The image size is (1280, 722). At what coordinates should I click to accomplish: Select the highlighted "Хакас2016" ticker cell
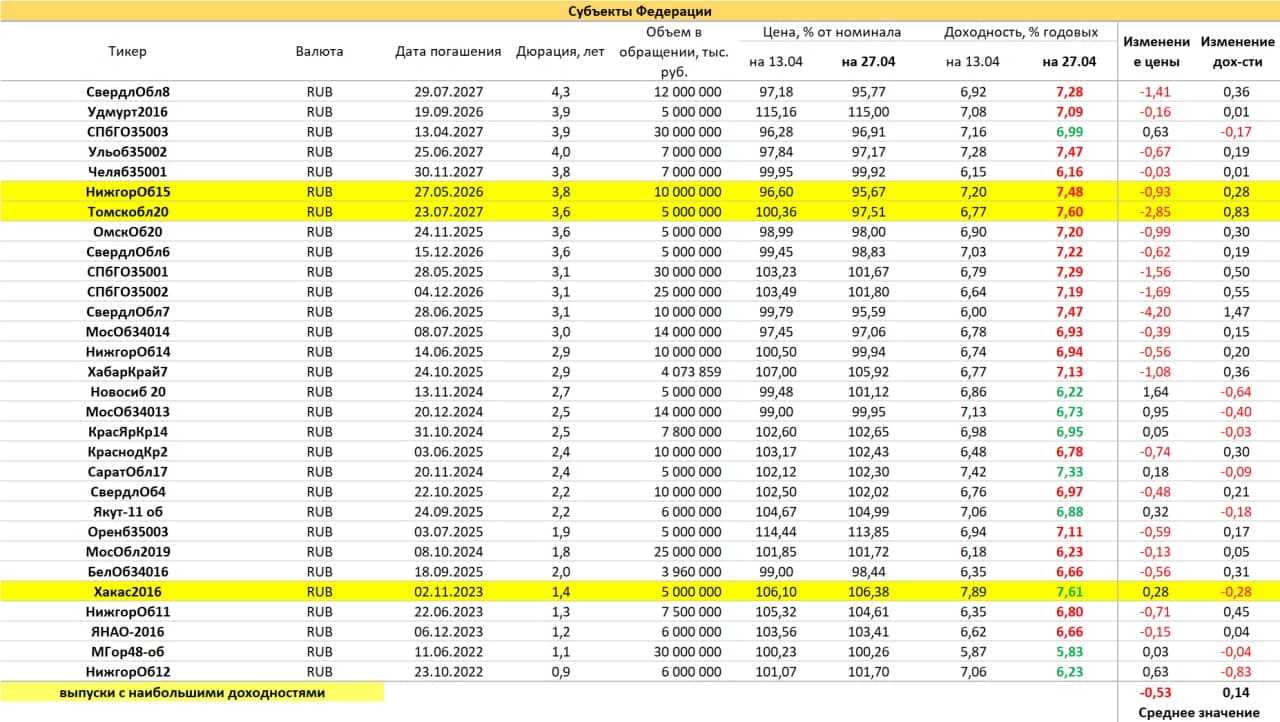pos(127,592)
